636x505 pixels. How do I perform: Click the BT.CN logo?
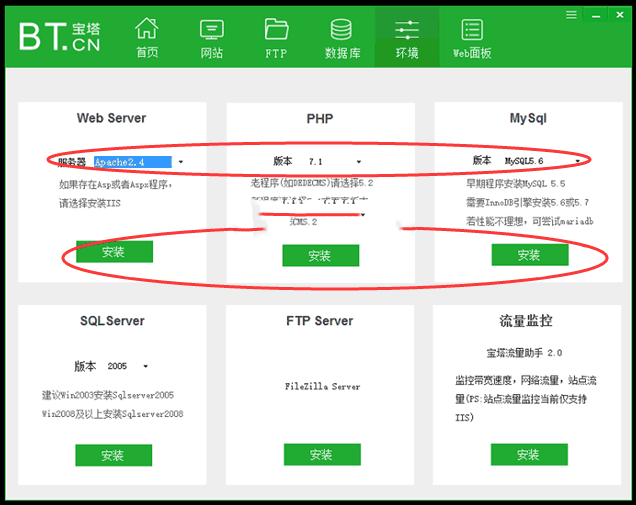(59, 37)
